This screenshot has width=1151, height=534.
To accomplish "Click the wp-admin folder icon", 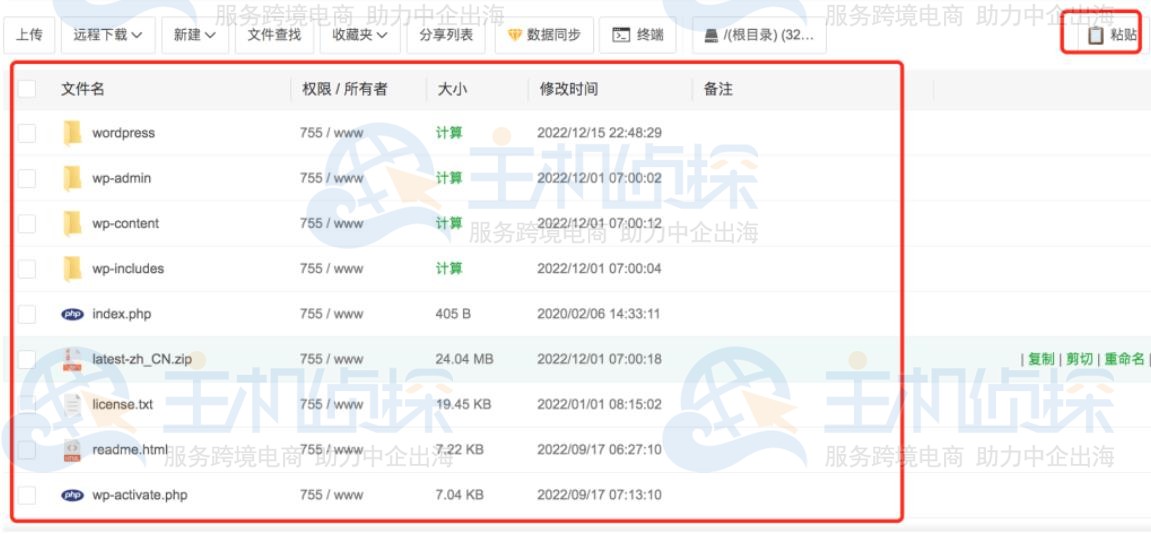I will pos(72,178).
